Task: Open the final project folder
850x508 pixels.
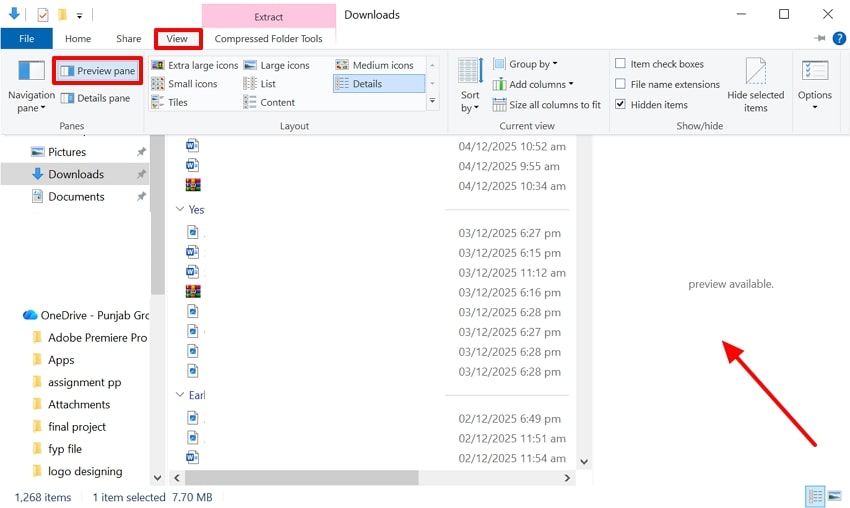Action: pos(69,427)
